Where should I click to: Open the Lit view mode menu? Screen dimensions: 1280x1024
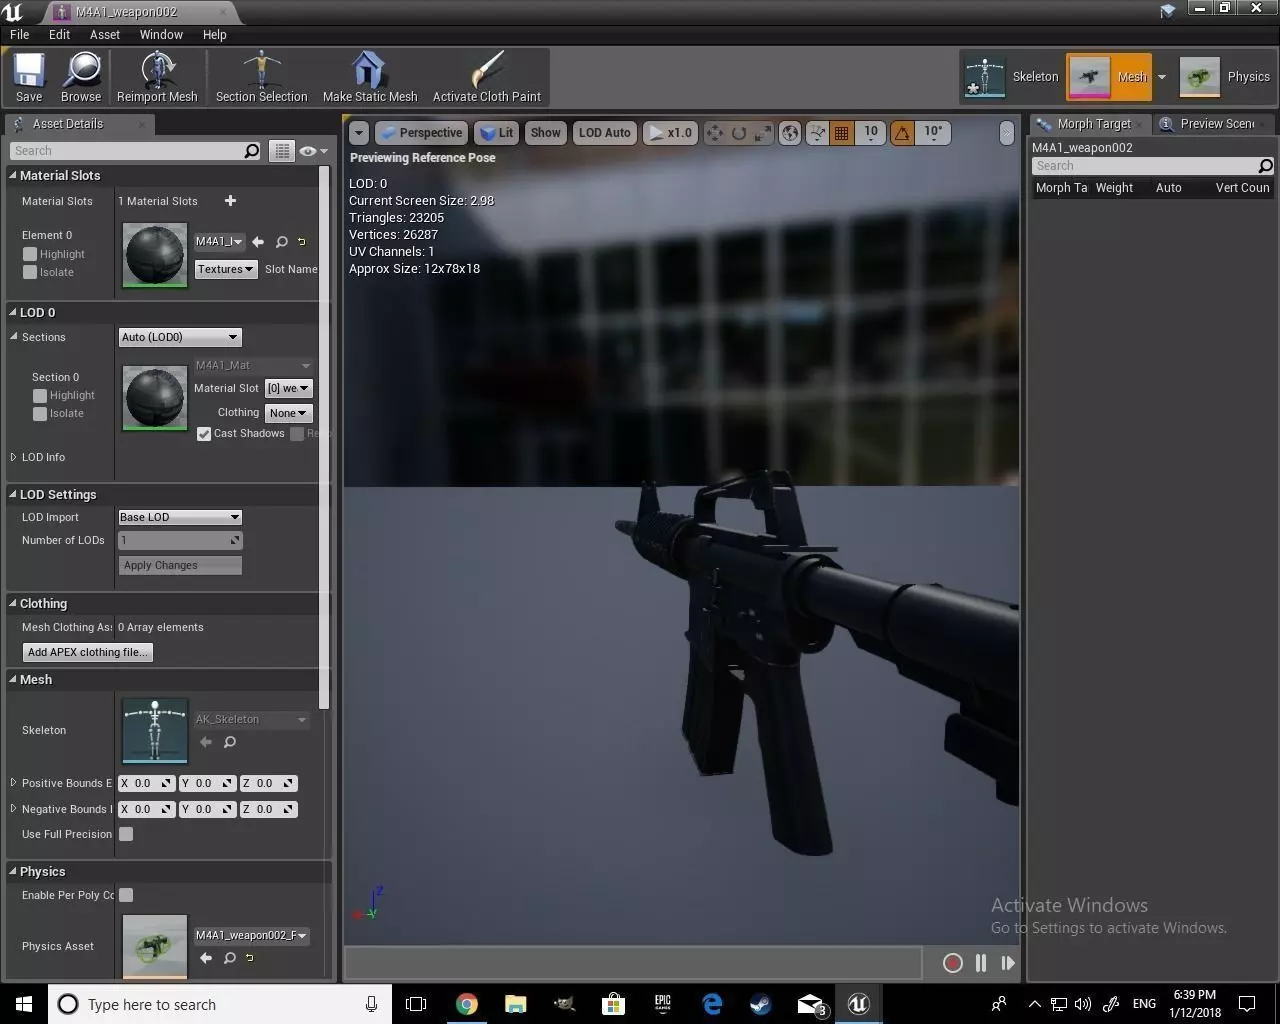coord(497,132)
